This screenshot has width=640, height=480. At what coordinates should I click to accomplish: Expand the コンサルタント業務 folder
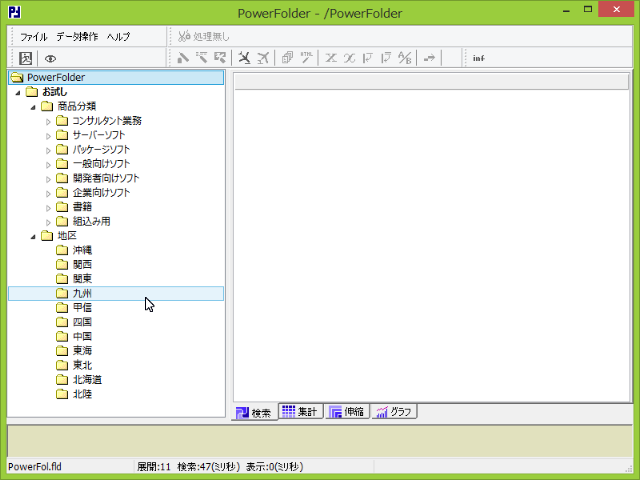click(x=48, y=121)
